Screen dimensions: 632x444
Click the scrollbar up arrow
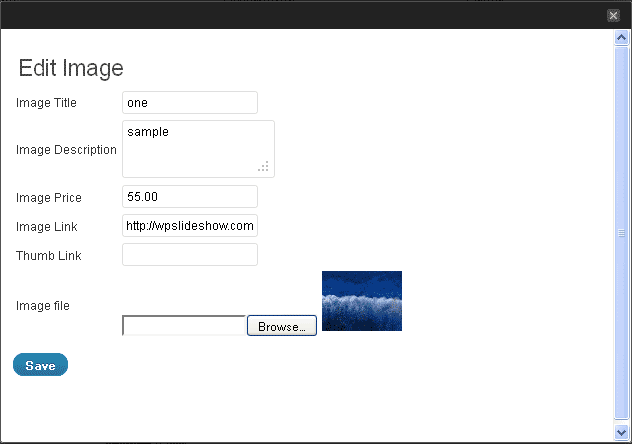click(x=622, y=38)
